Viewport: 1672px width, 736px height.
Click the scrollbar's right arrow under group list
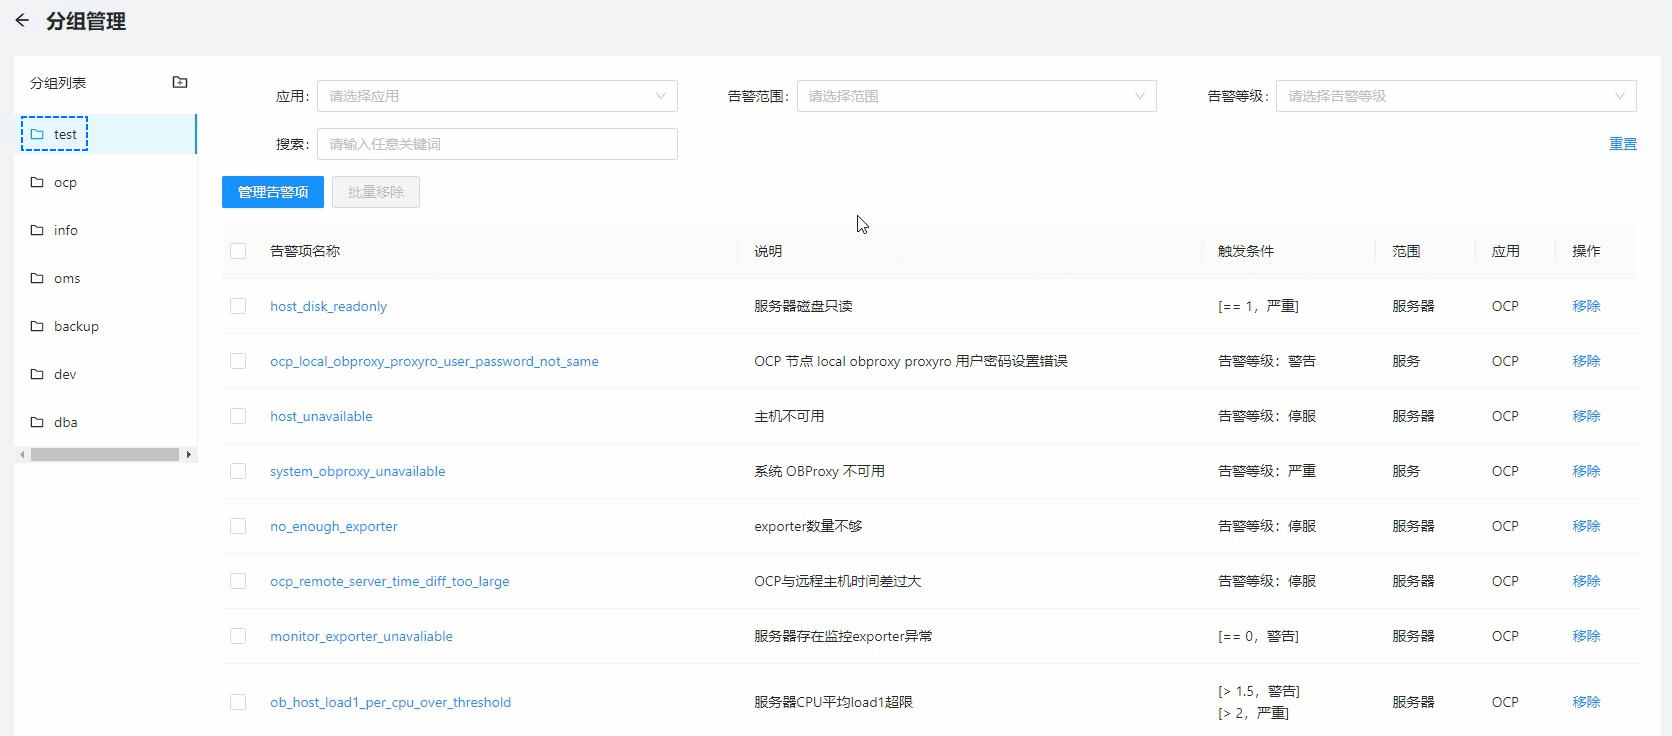click(188, 455)
